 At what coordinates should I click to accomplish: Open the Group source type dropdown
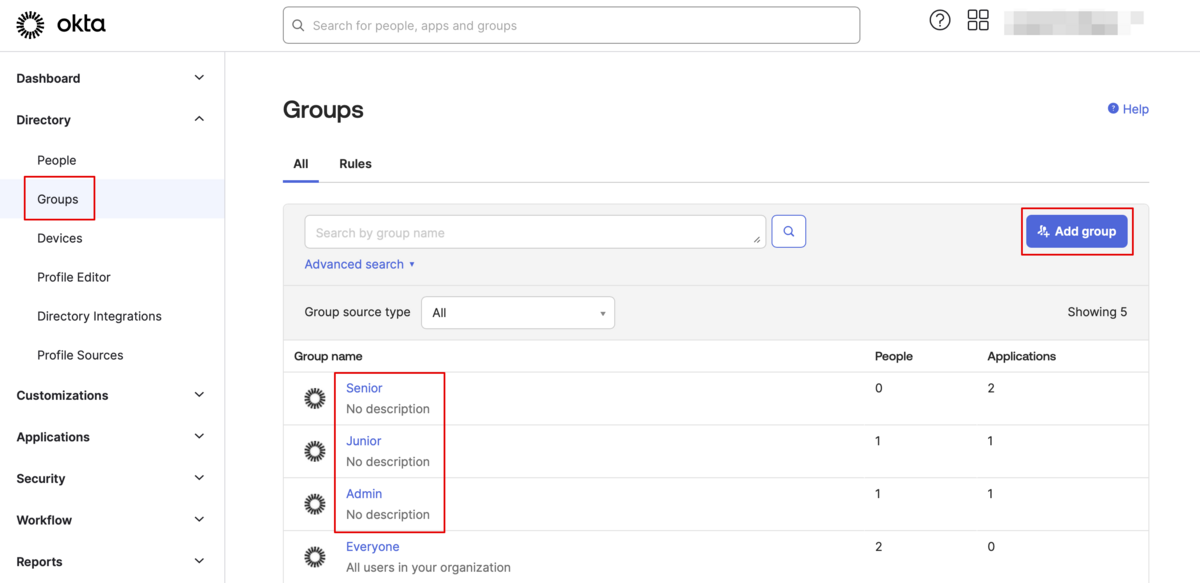coord(517,313)
